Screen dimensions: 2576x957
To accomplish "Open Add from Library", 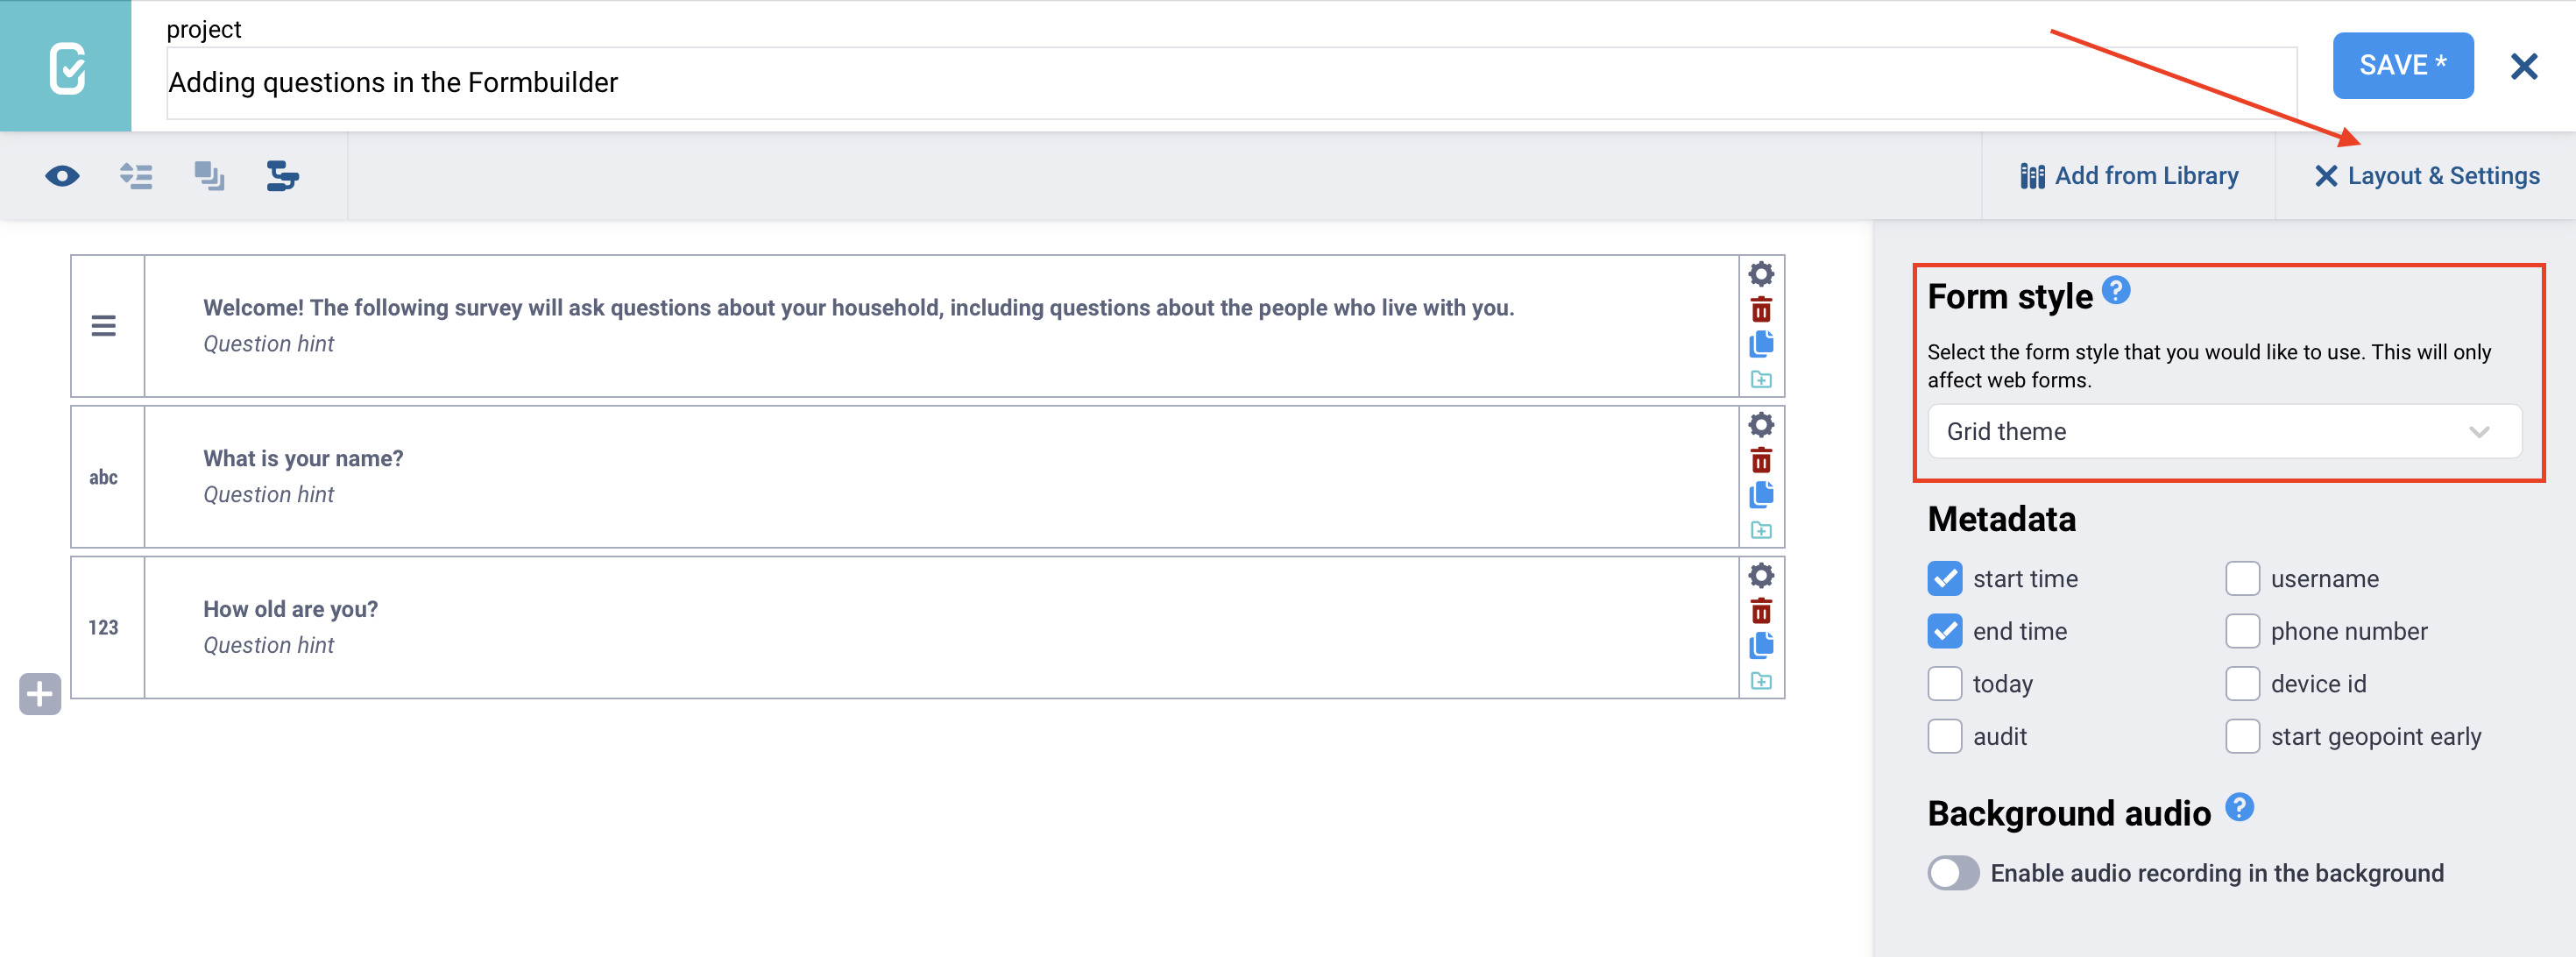I will coord(2129,176).
